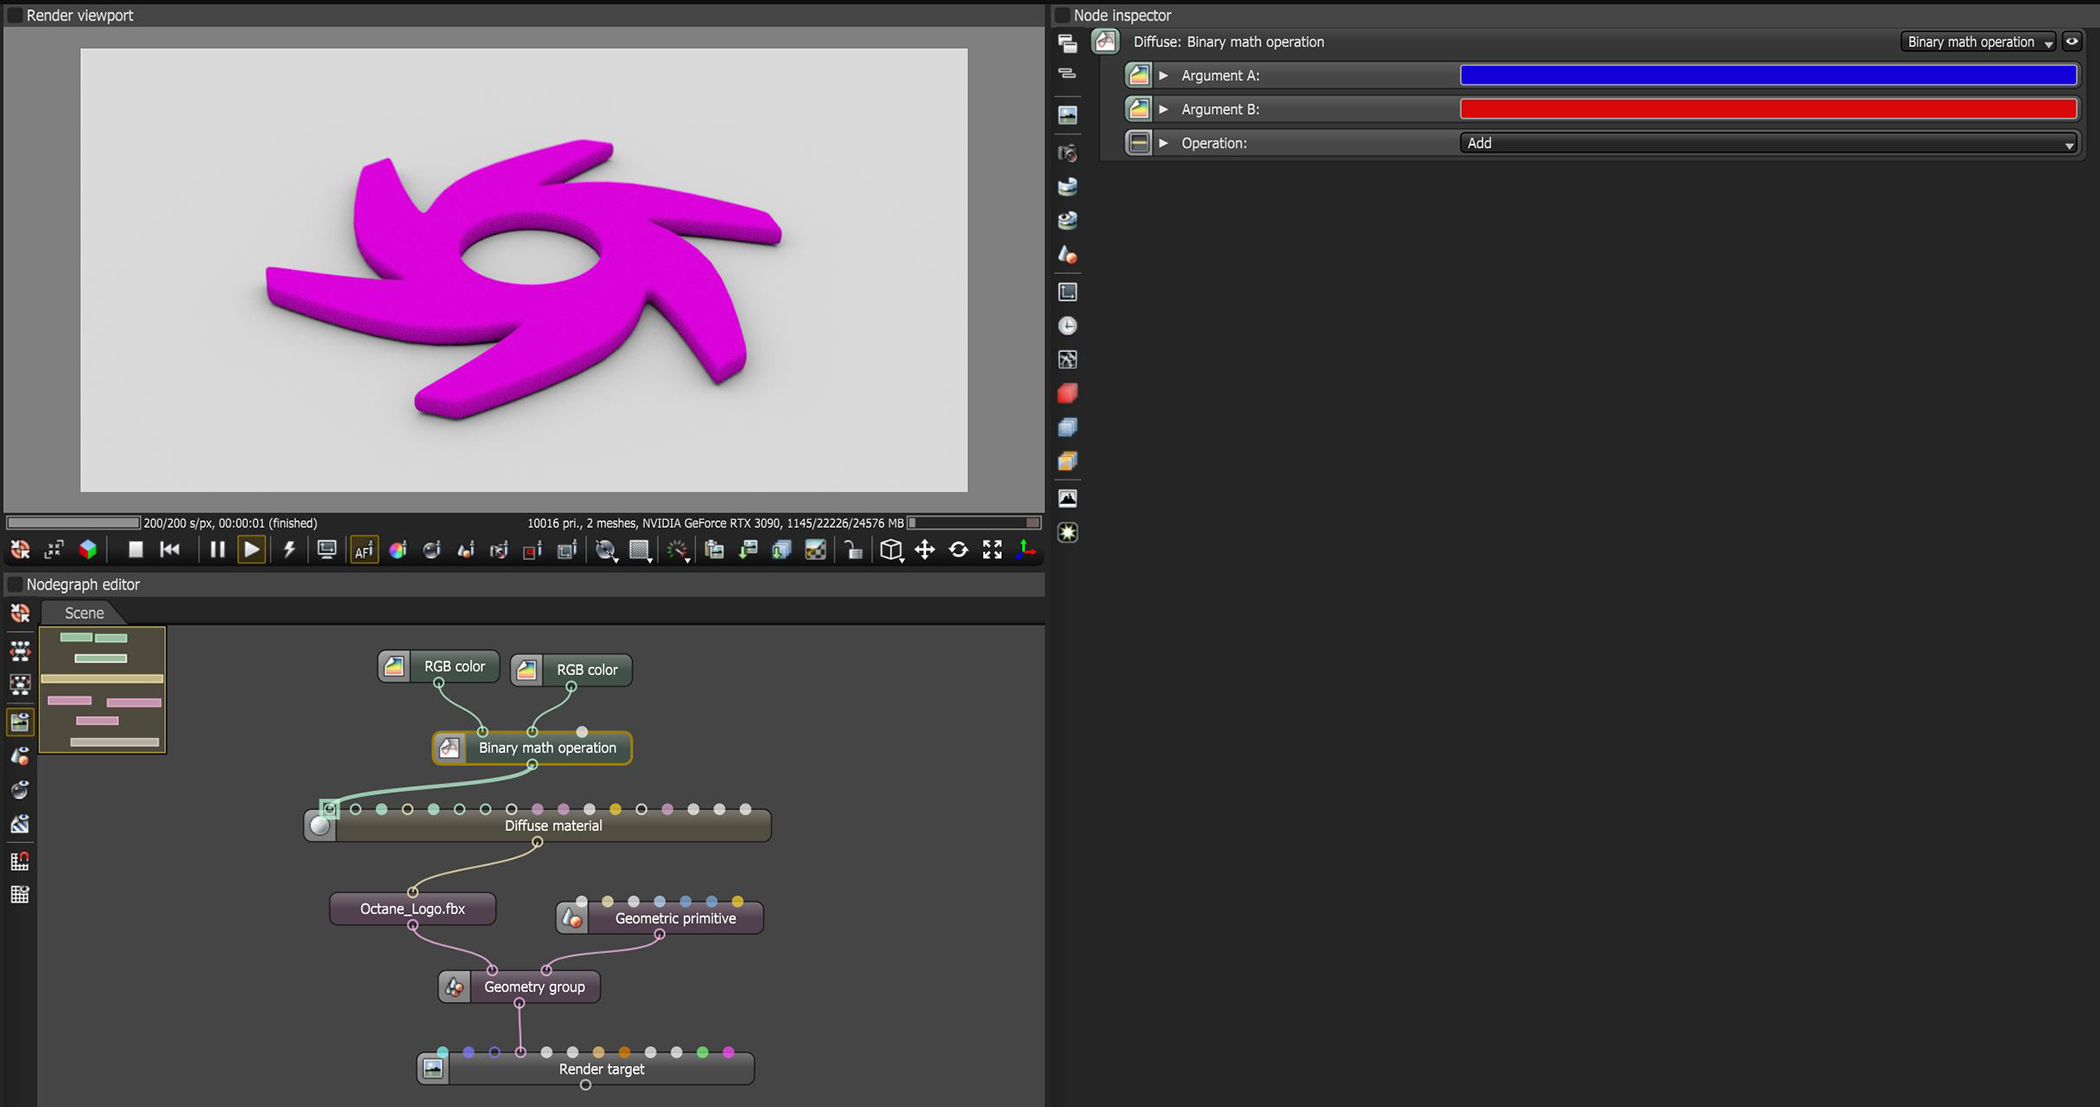Expand the Argument B row
This screenshot has height=1107, width=2100.
(1163, 109)
